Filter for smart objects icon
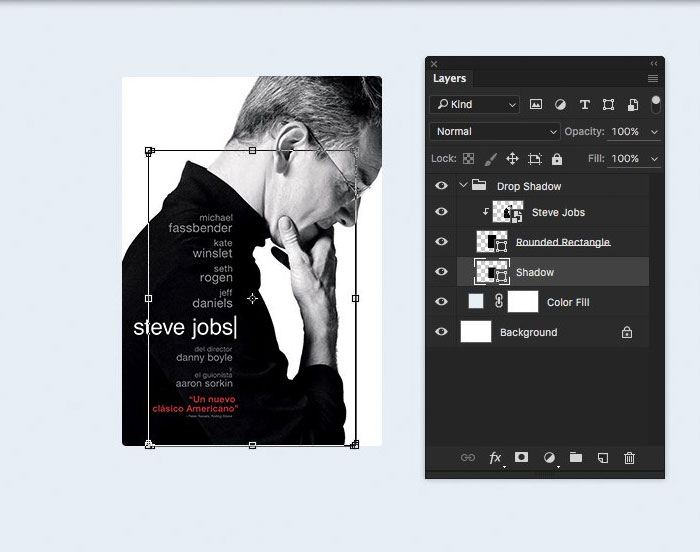 (x=633, y=105)
